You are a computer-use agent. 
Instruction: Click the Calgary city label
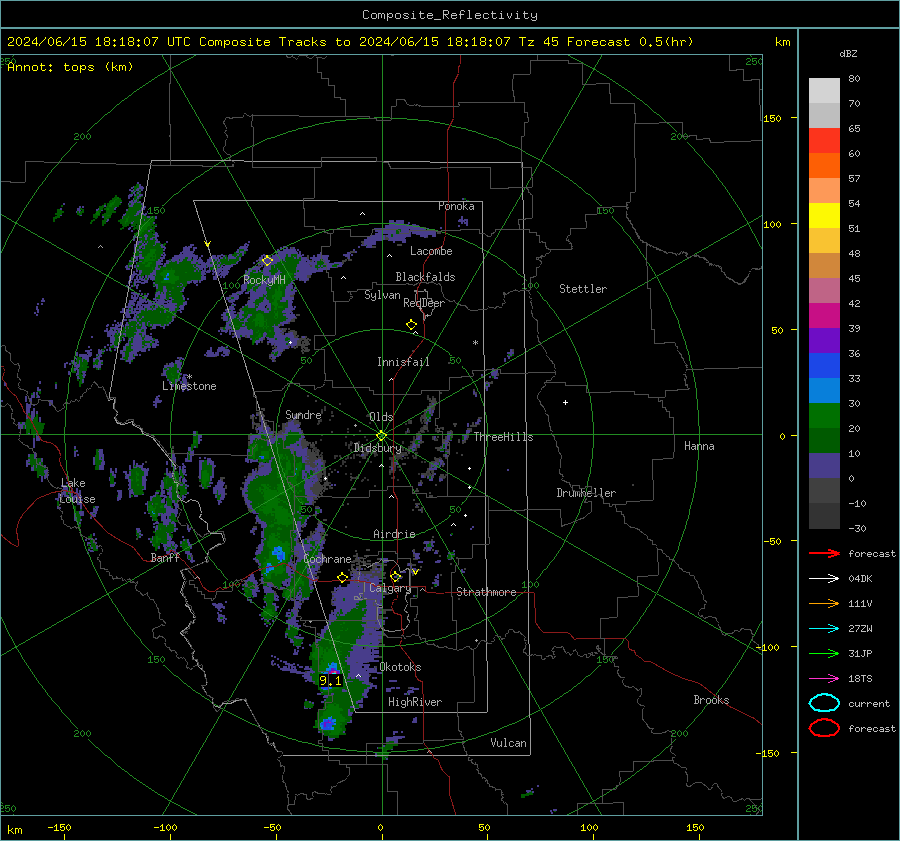pos(390,588)
